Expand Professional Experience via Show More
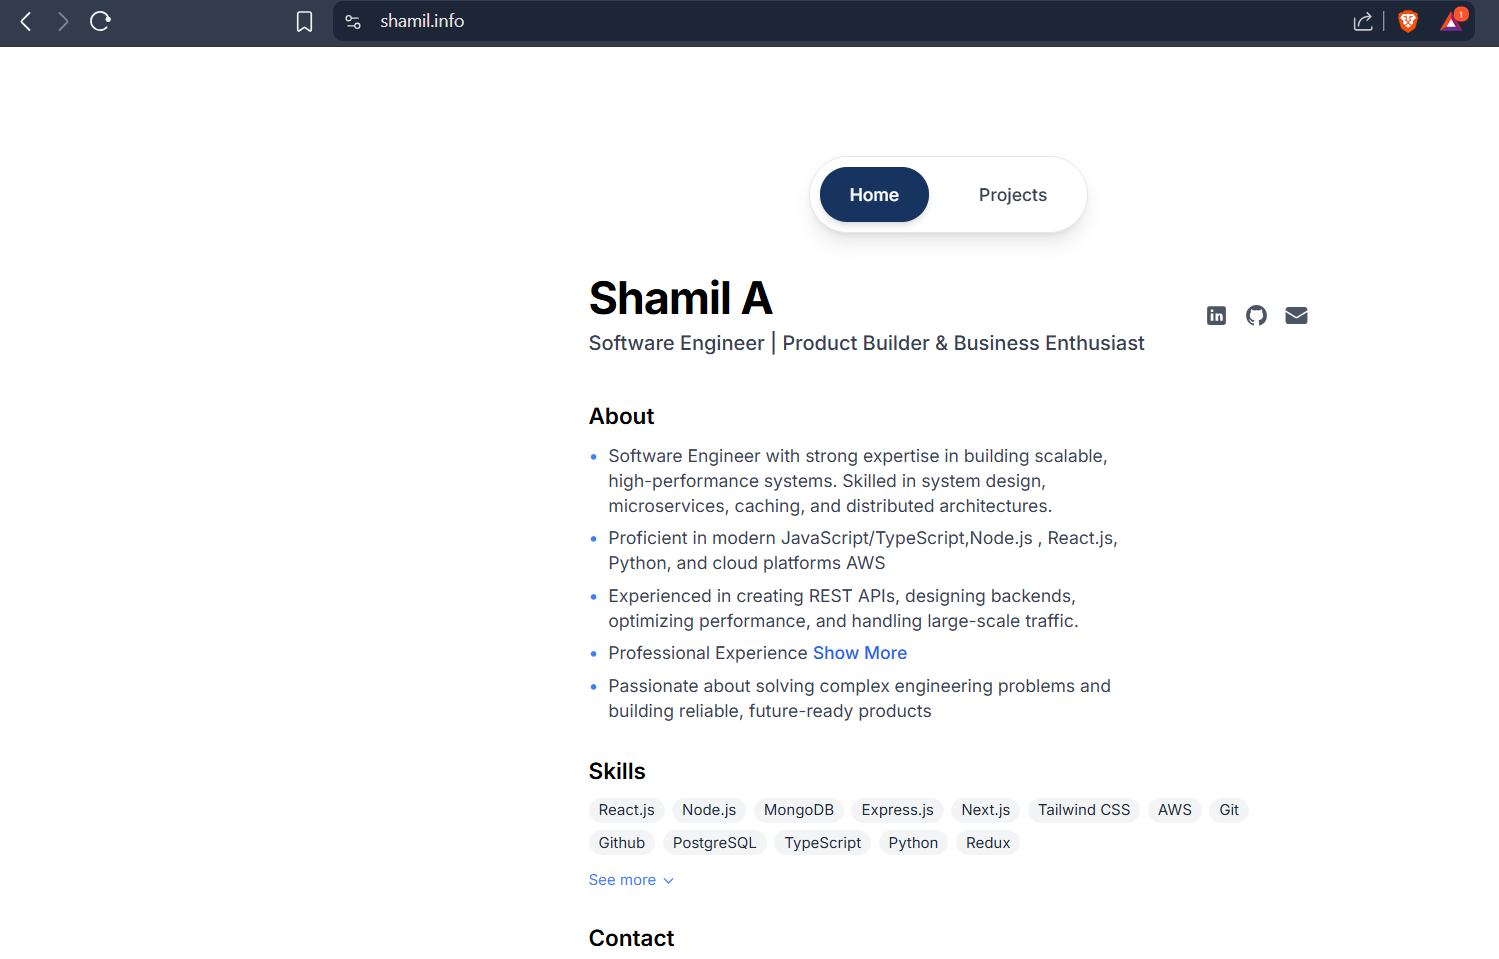Viewport: 1499px width, 959px height. click(859, 653)
